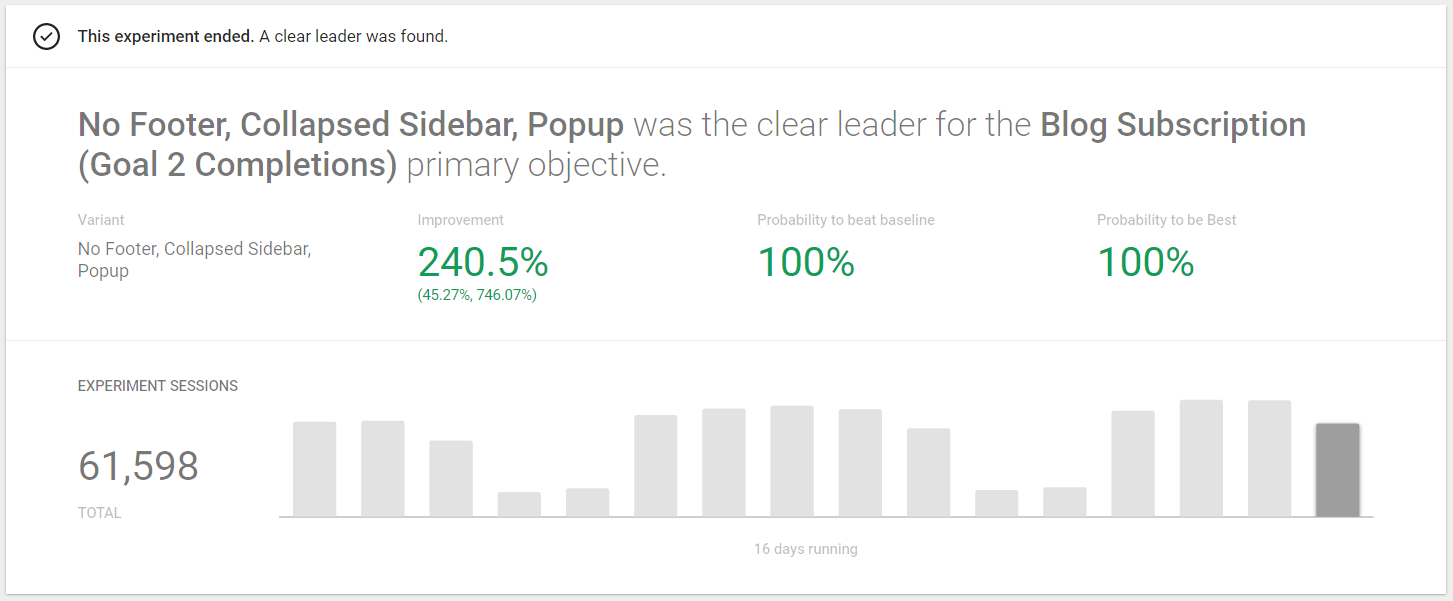Image resolution: width=1453 pixels, height=601 pixels.
Task: Click the third bar in sessions chart
Action: 451,479
